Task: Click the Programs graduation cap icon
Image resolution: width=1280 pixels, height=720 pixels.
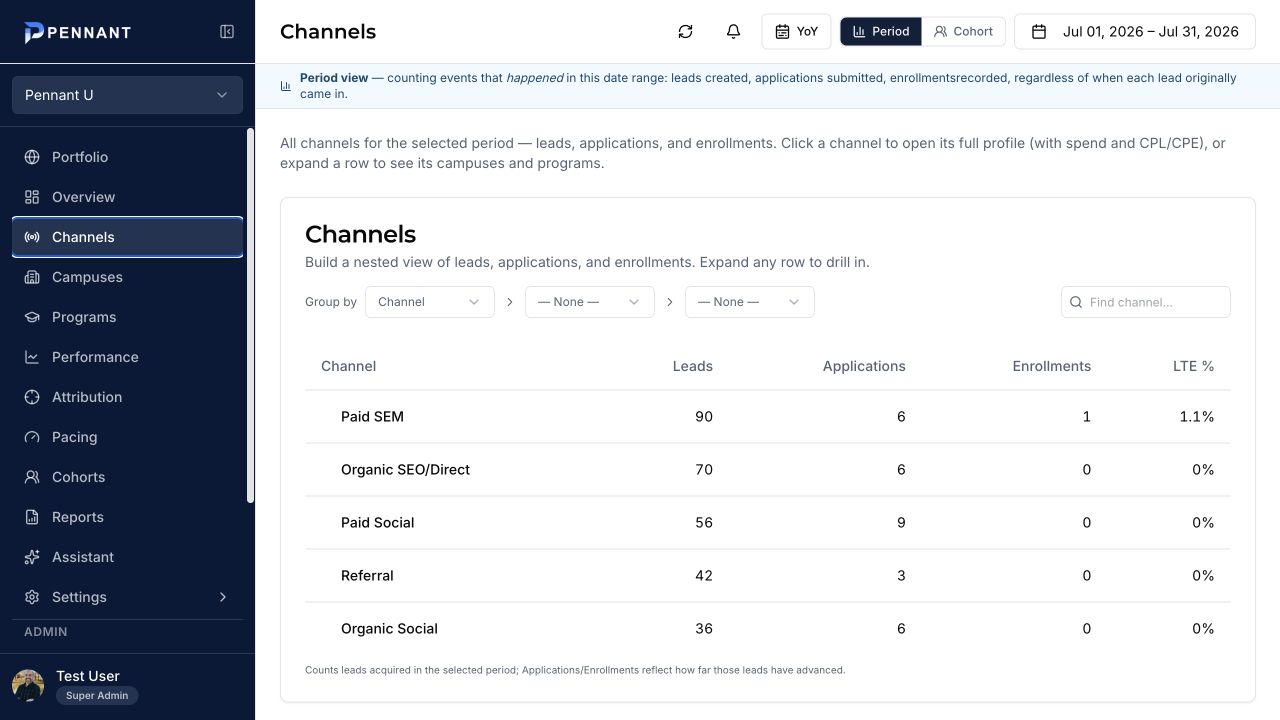Action: pos(32,317)
